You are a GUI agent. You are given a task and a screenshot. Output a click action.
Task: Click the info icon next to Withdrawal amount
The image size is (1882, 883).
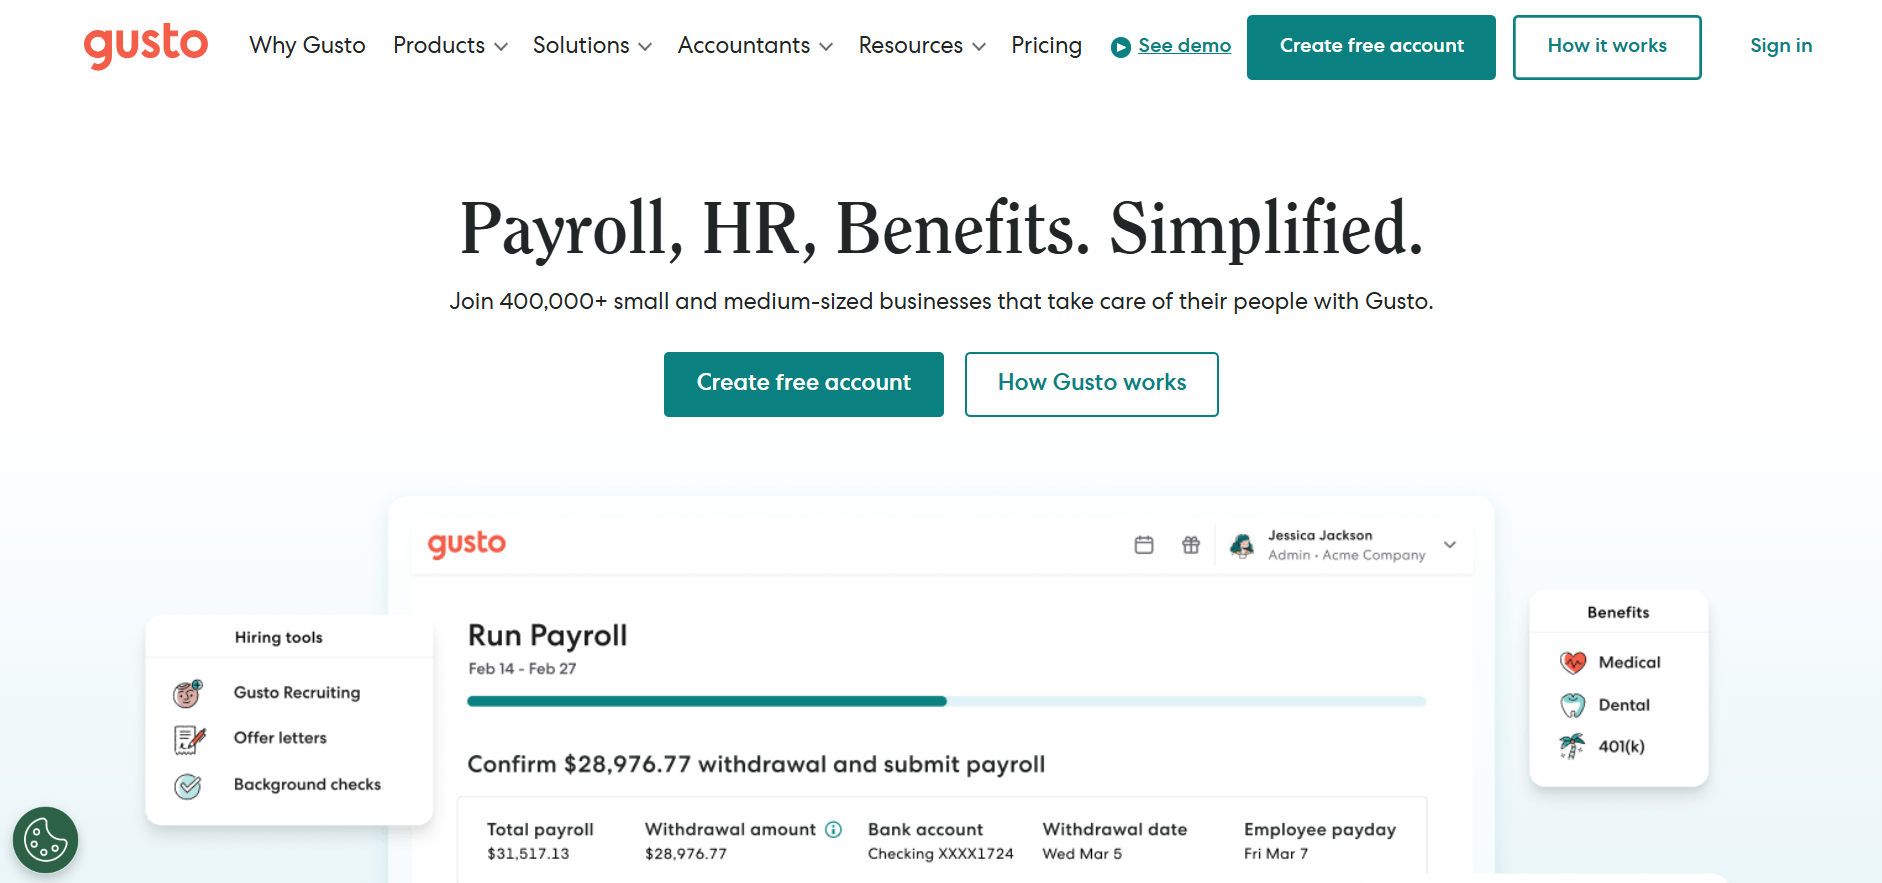coord(833,829)
